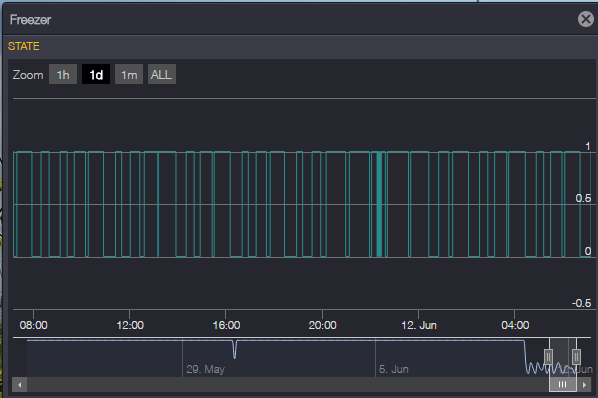Click the navigator right range handle
This screenshot has height=398, width=598.
coord(576,357)
